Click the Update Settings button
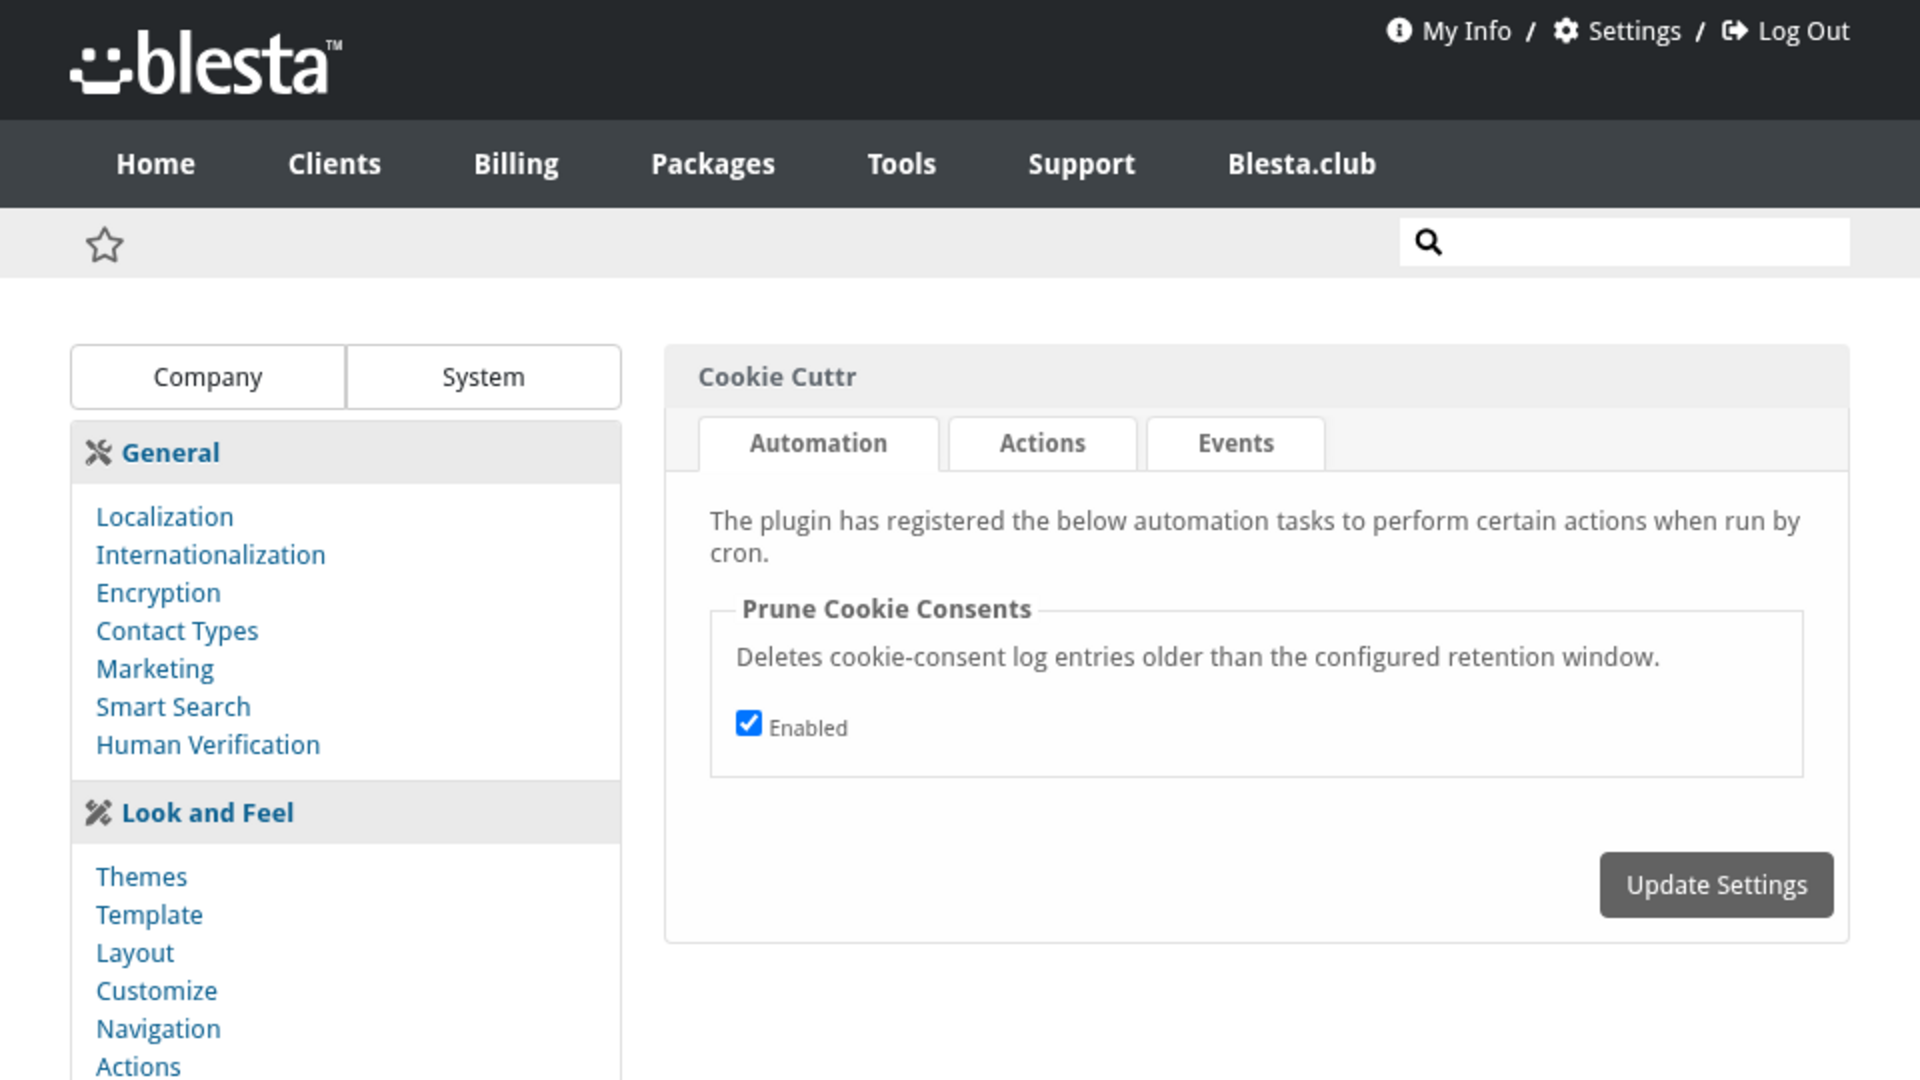This screenshot has height=1080, width=1920. (1717, 885)
